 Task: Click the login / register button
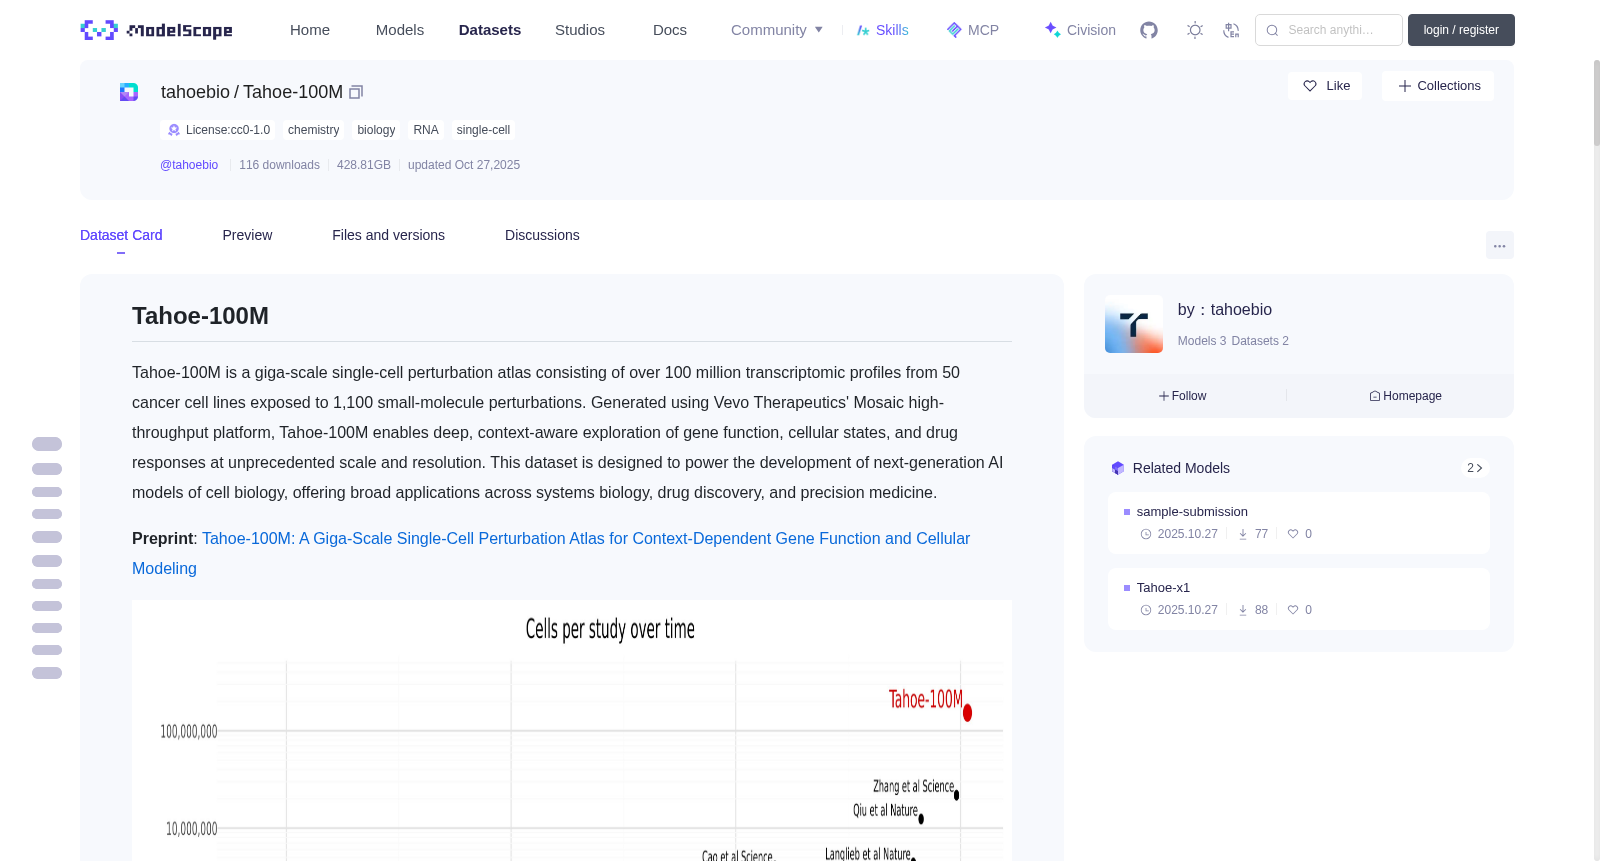click(1461, 30)
